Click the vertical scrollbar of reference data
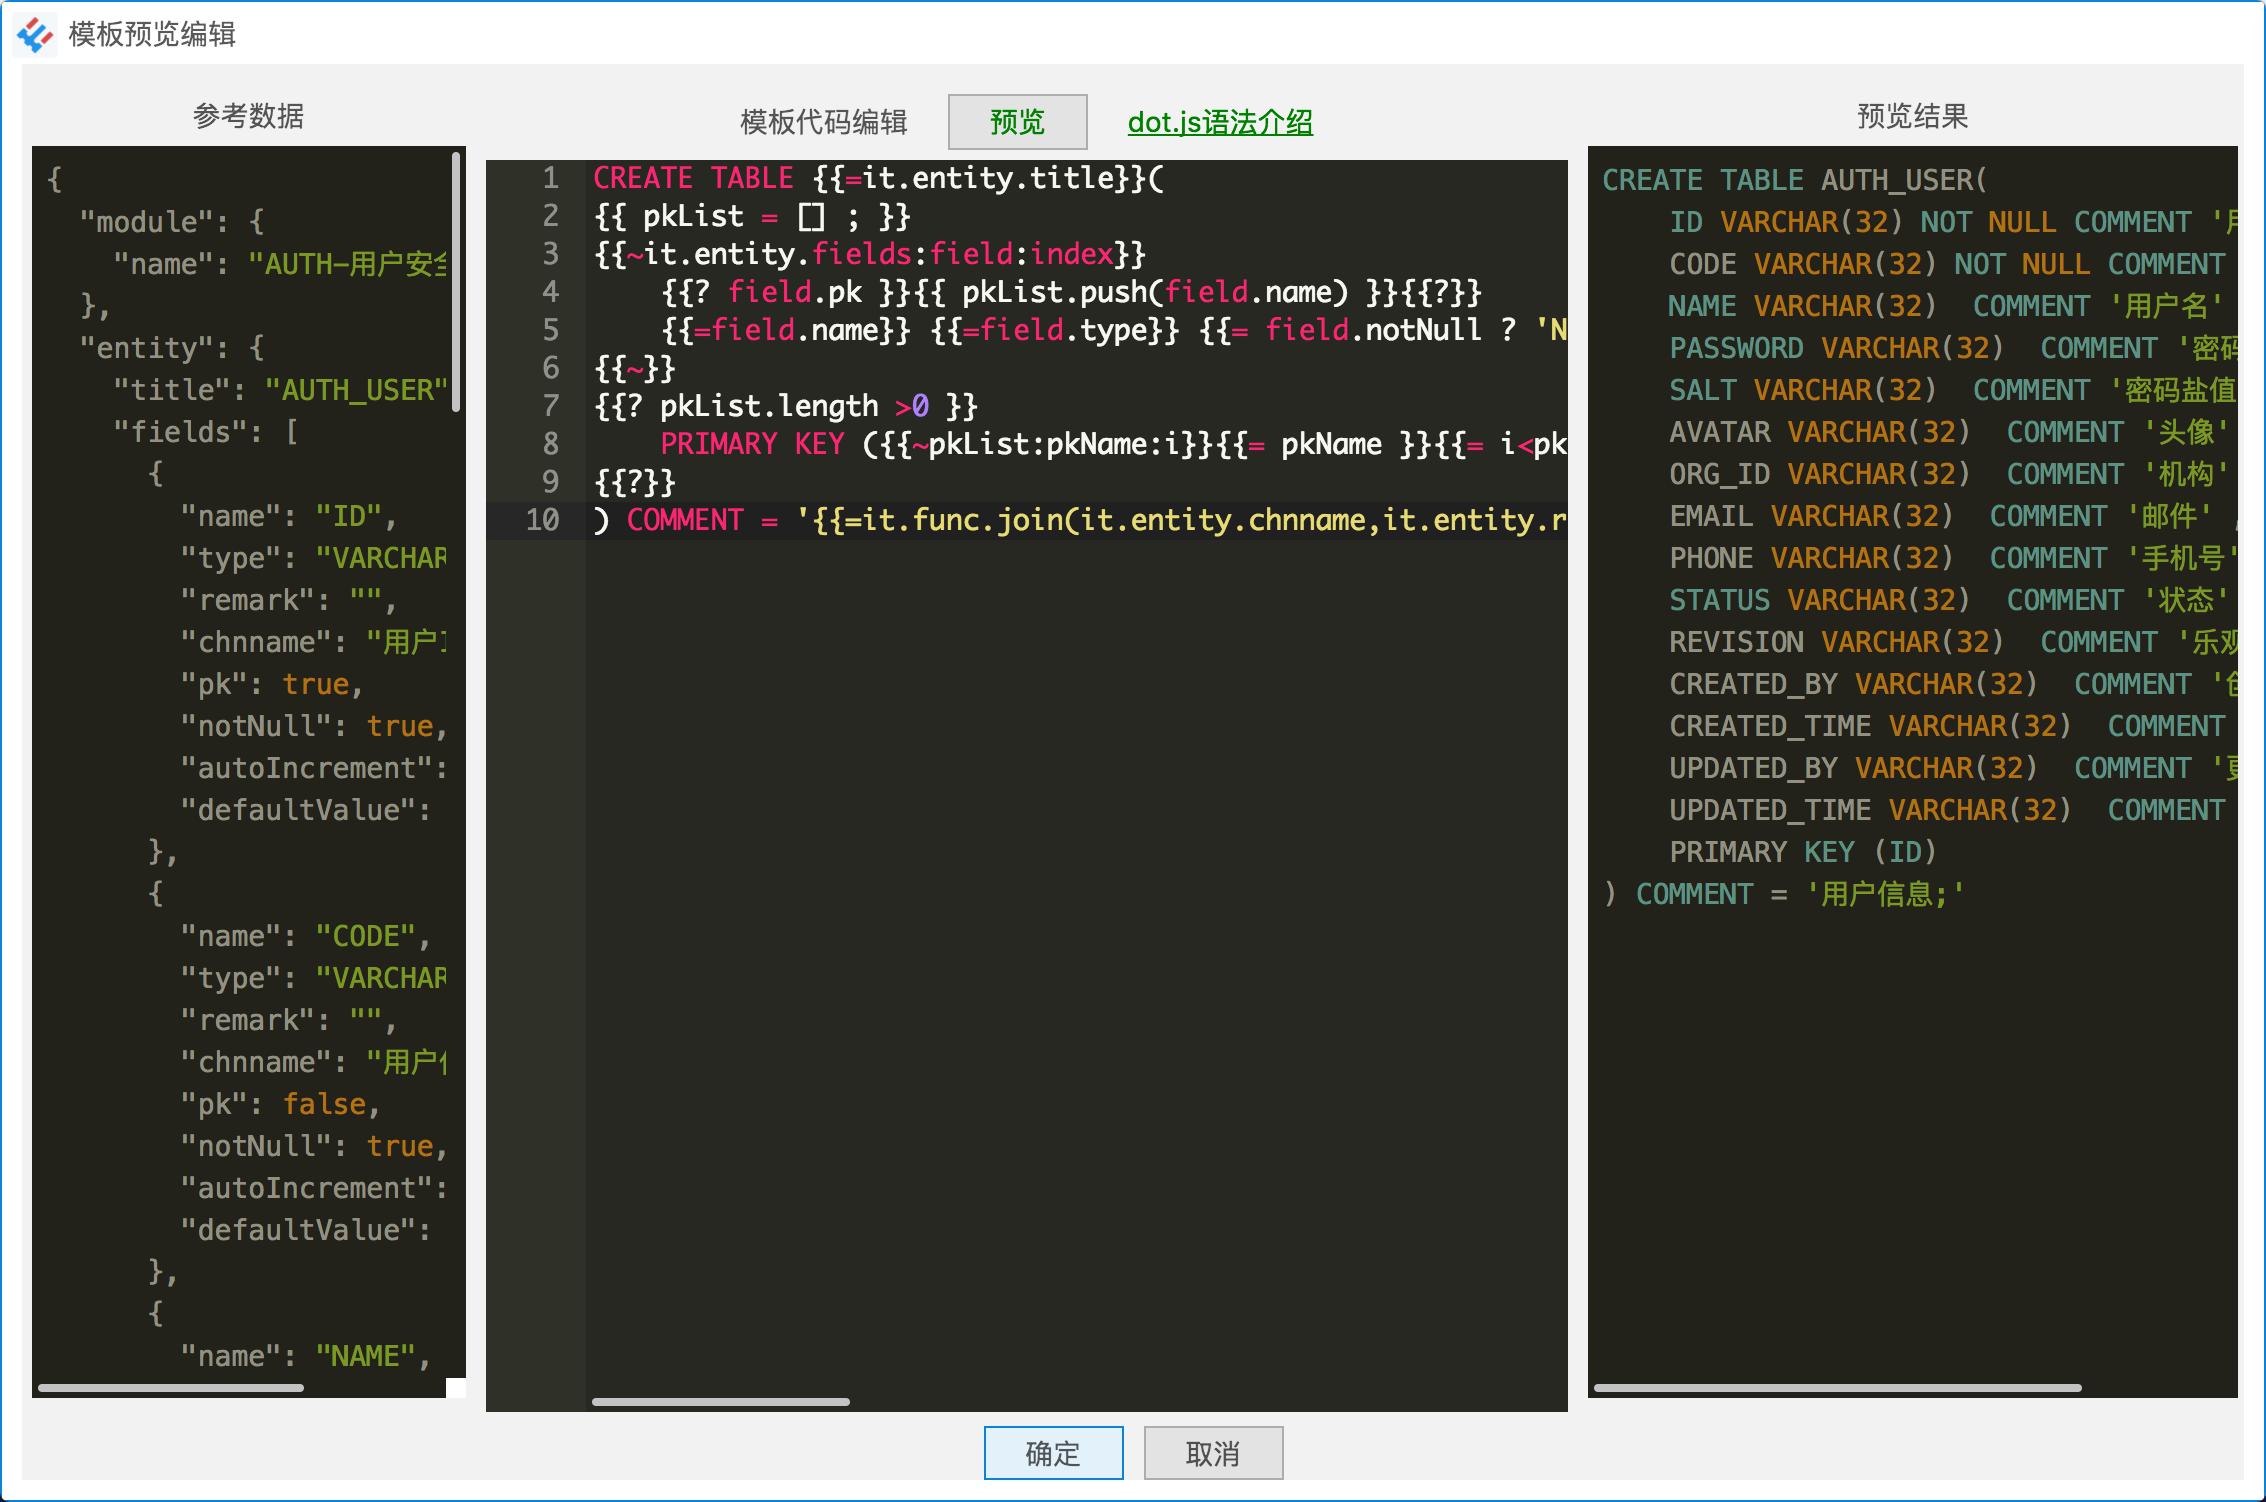 click(457, 281)
